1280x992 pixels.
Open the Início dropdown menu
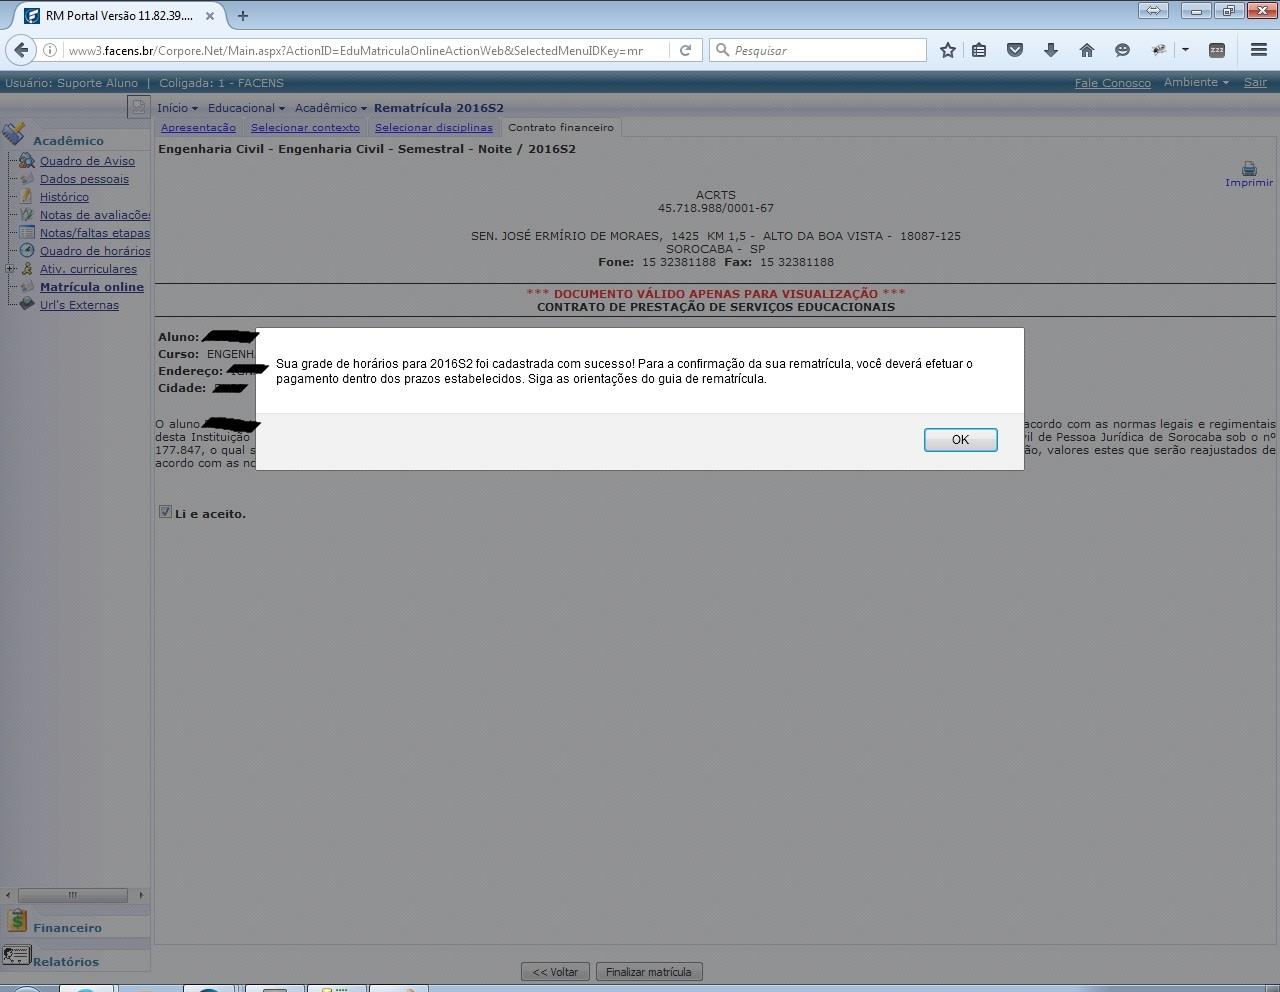(177, 108)
